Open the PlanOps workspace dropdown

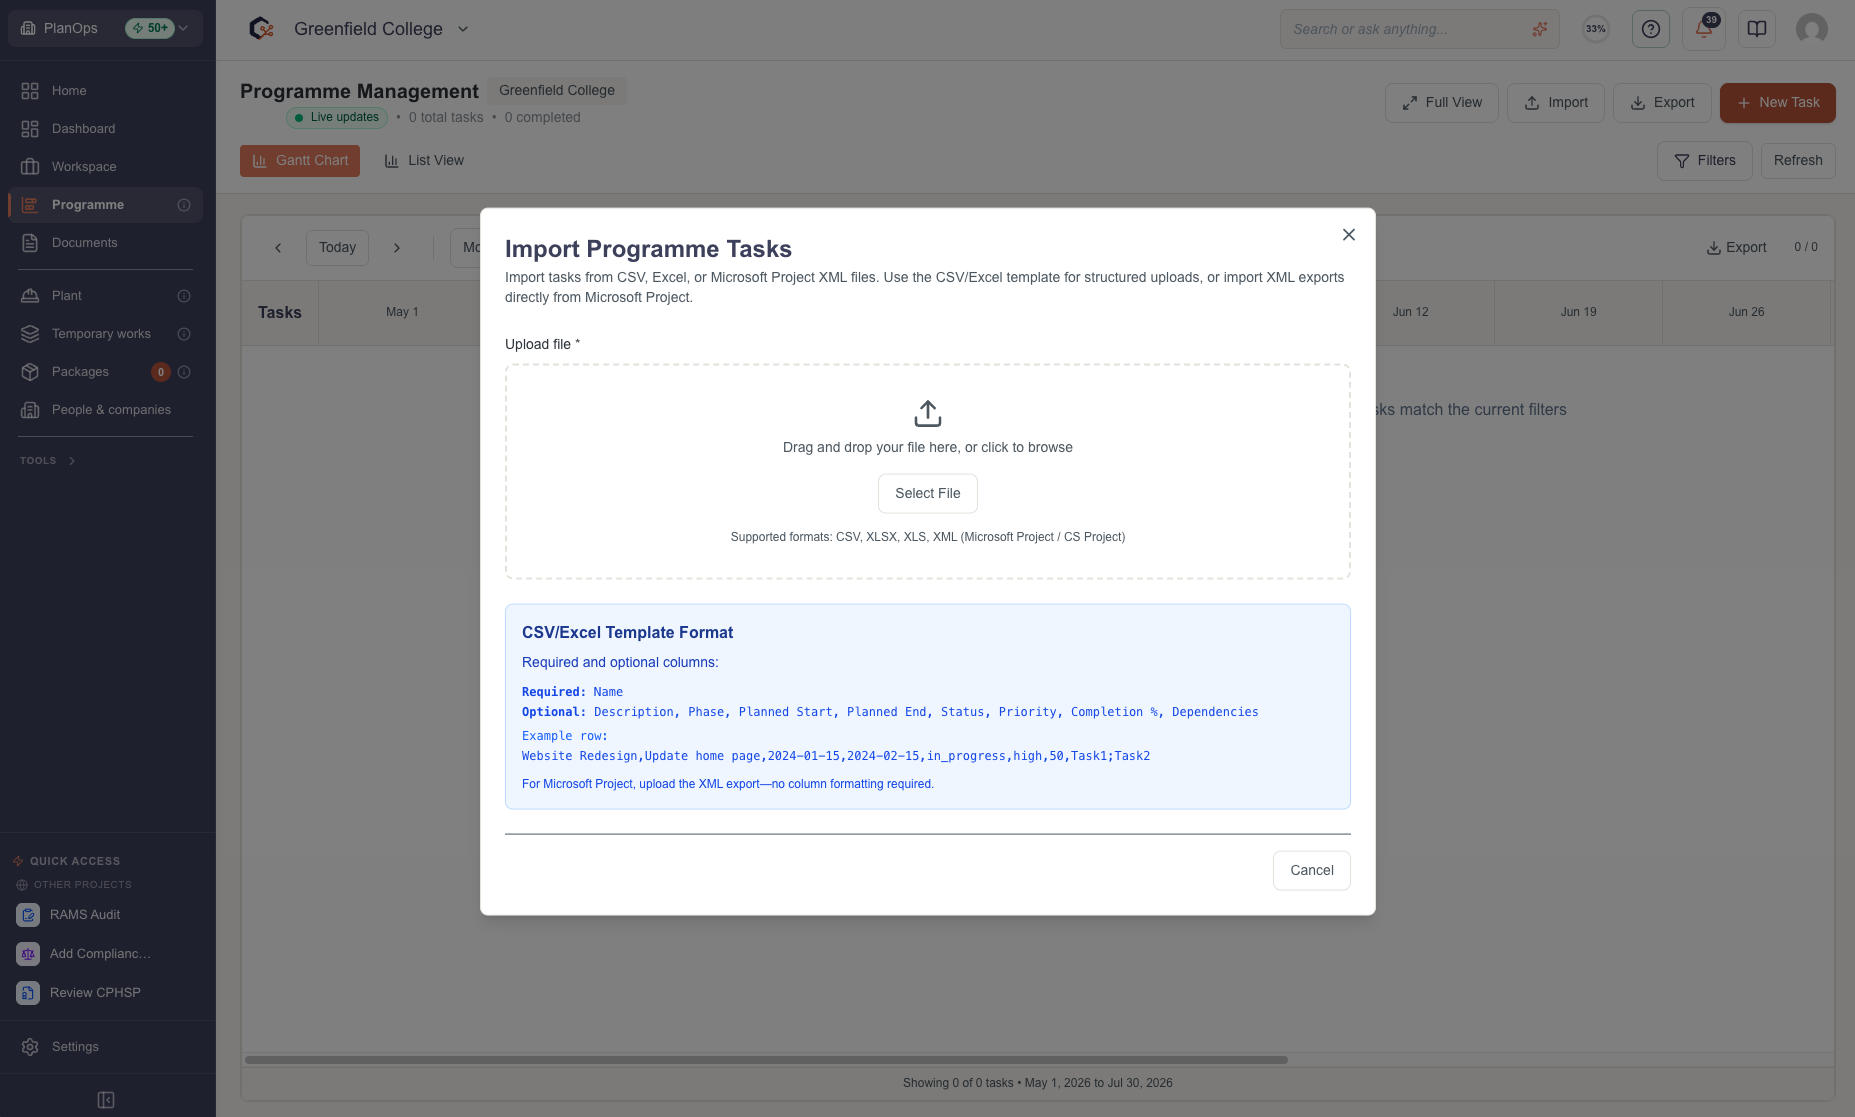pos(106,28)
